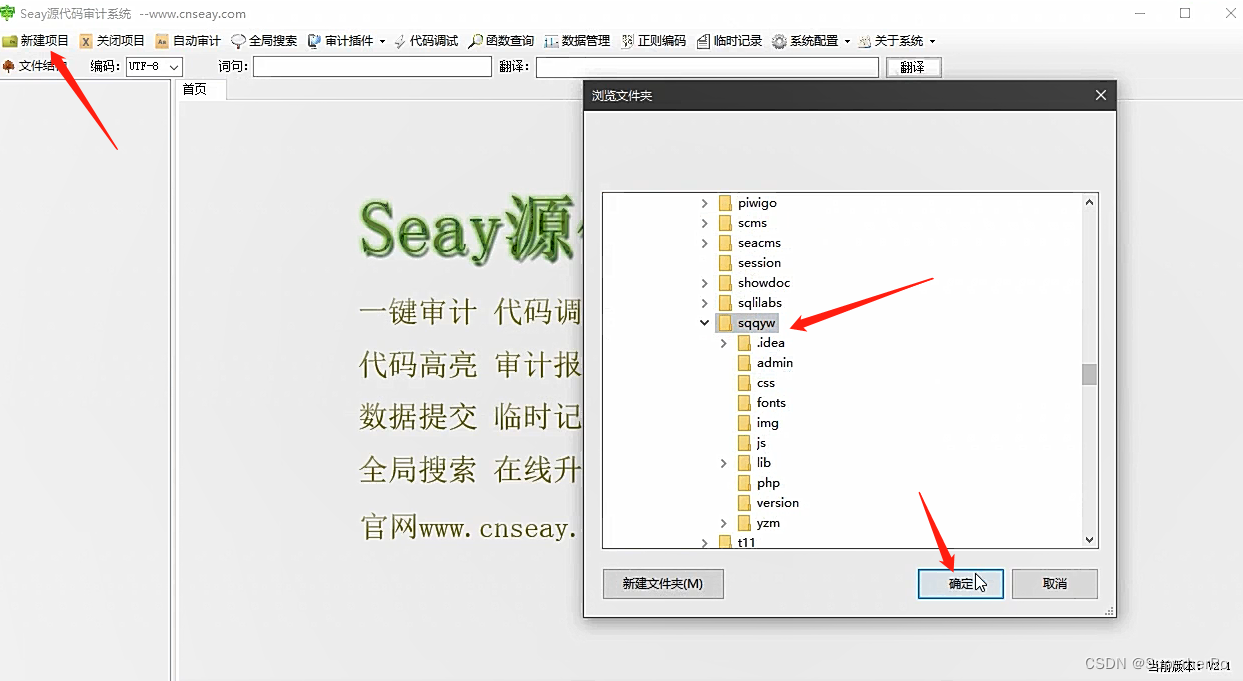Click the new project icon in toolbar
Screen dimensions: 1243x681
pyautogui.click(x=10, y=41)
